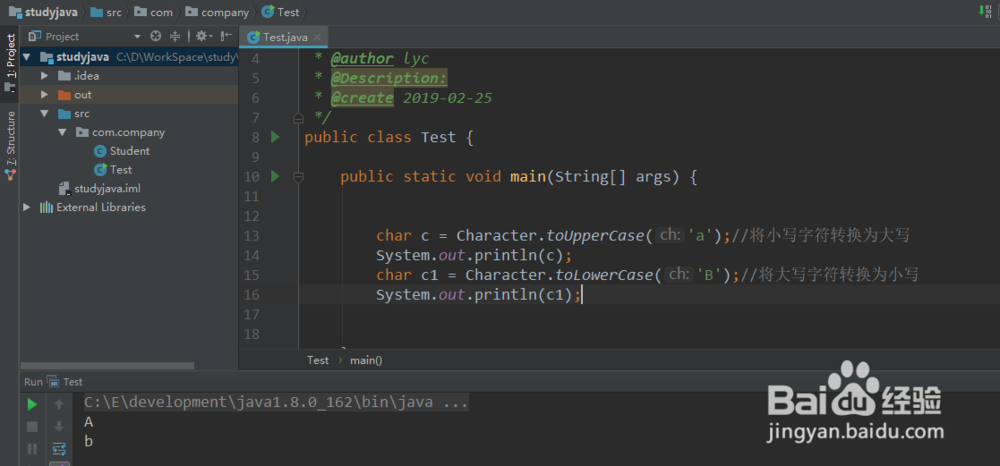Toggle the 1: Project side tab
Screen dimensions: 1000x466
tap(10, 62)
